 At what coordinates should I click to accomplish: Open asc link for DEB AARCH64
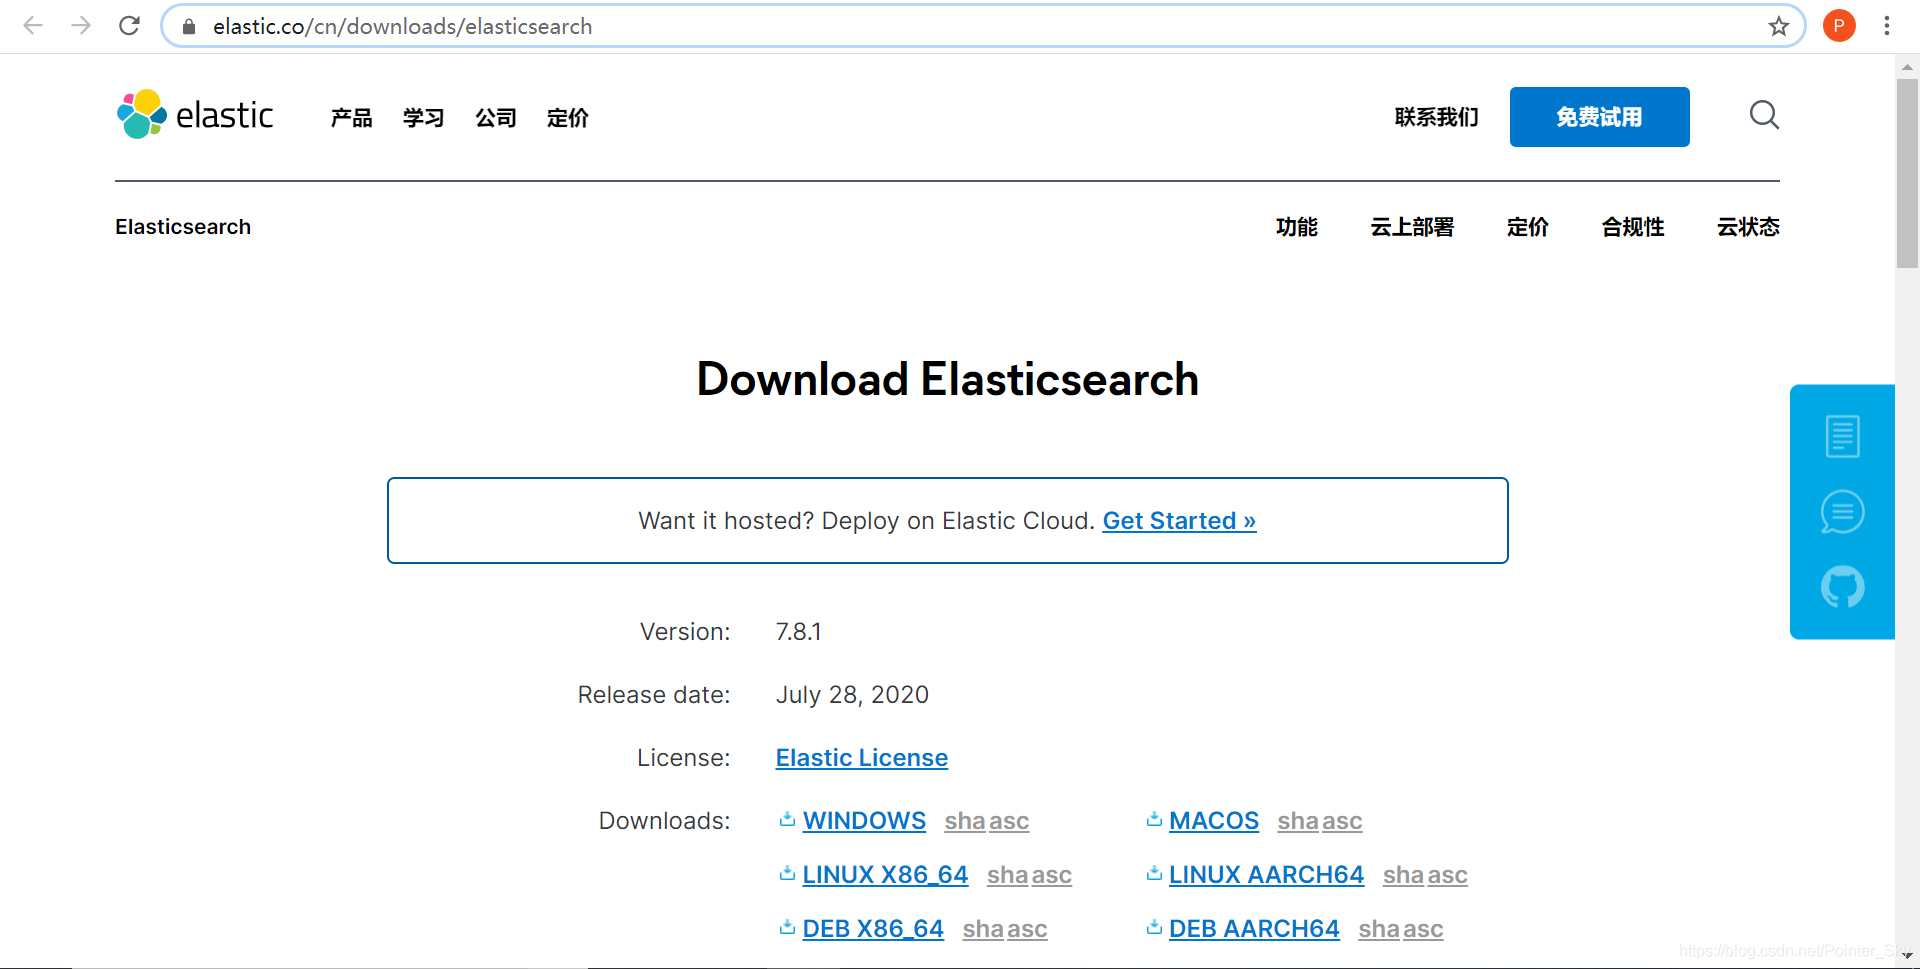tap(1424, 929)
